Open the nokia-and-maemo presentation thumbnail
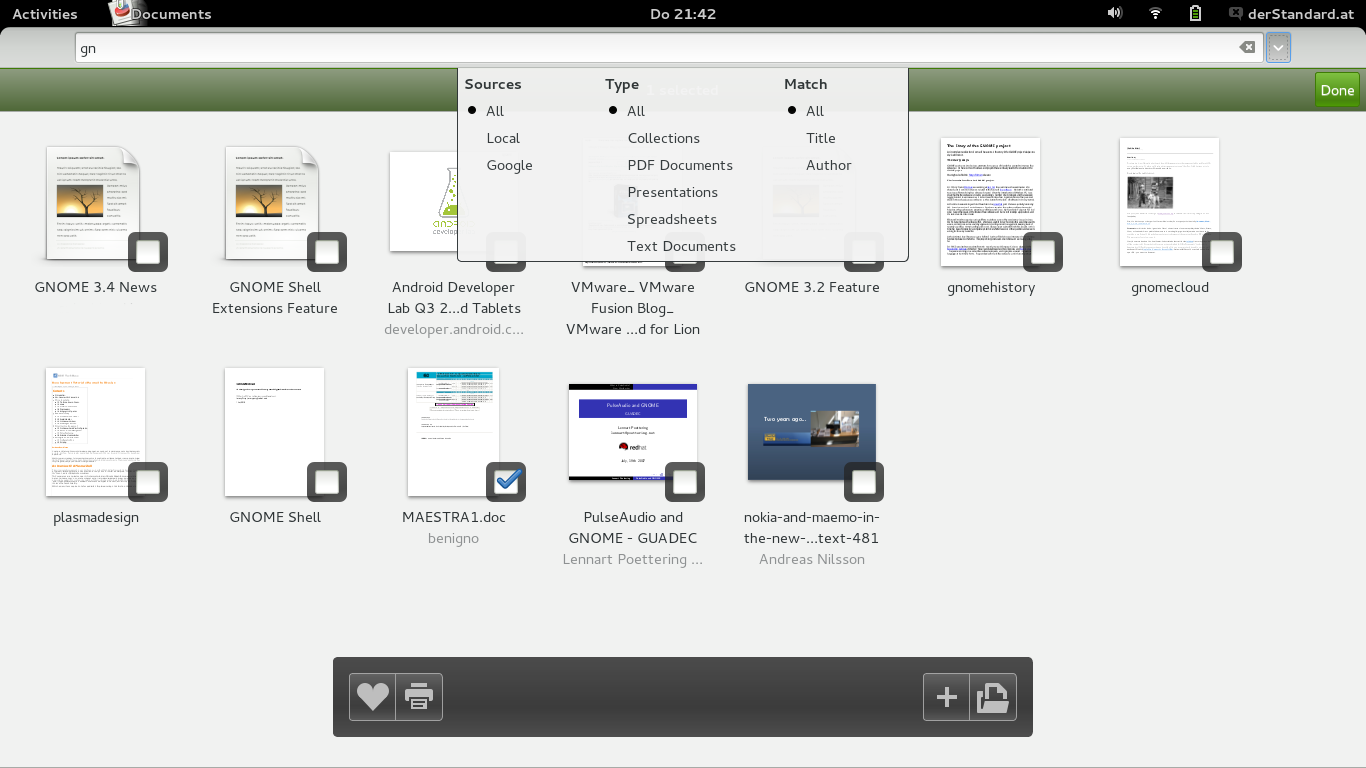 (812, 432)
